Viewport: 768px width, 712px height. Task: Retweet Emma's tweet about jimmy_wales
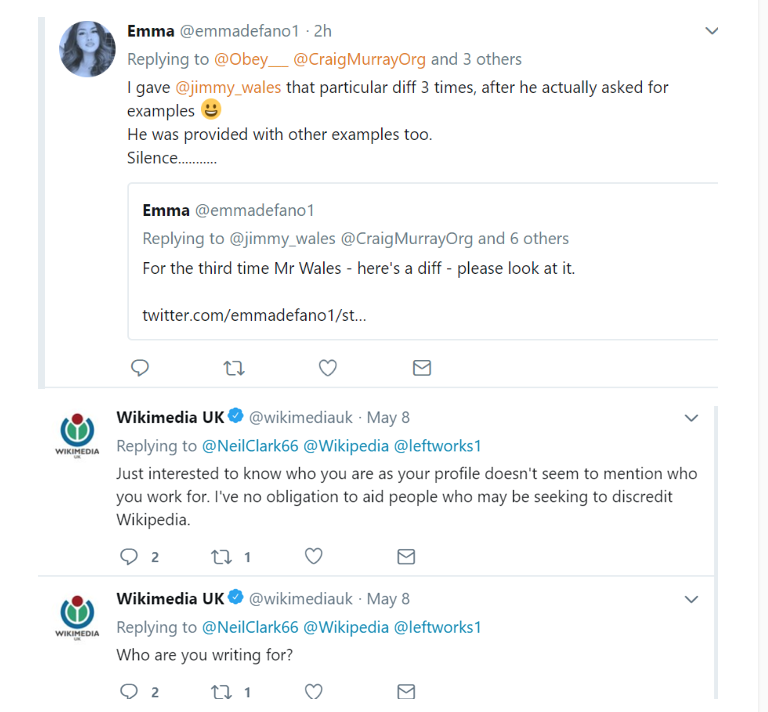point(234,368)
